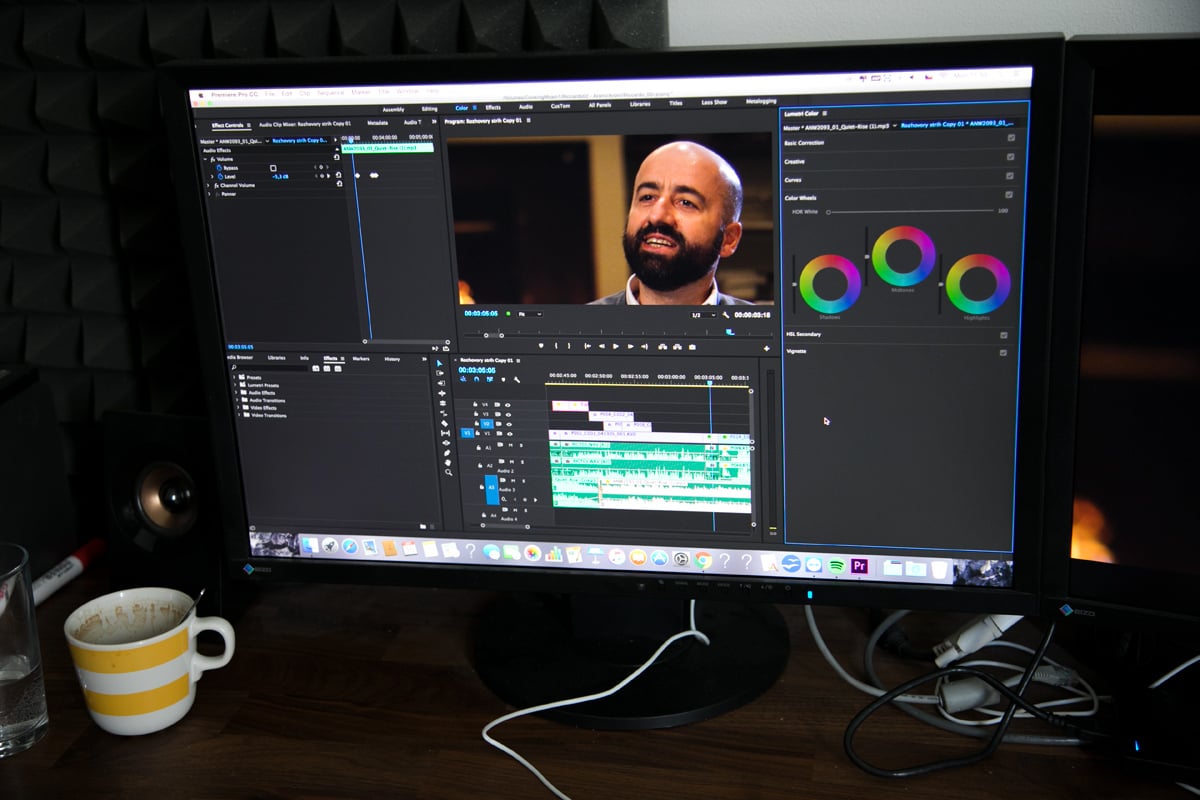Toggle HSL Secondary checkbox
Image resolution: width=1200 pixels, height=800 pixels.
coord(1004,335)
